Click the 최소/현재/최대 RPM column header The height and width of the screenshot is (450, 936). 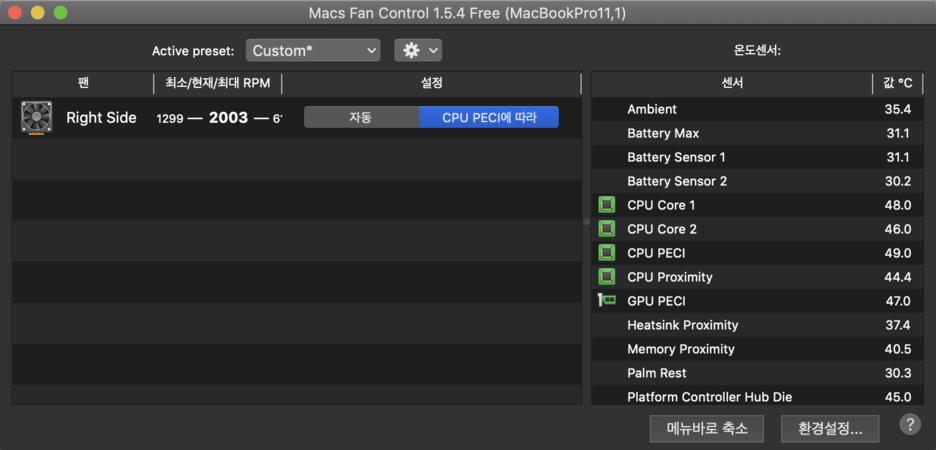[x=218, y=84]
